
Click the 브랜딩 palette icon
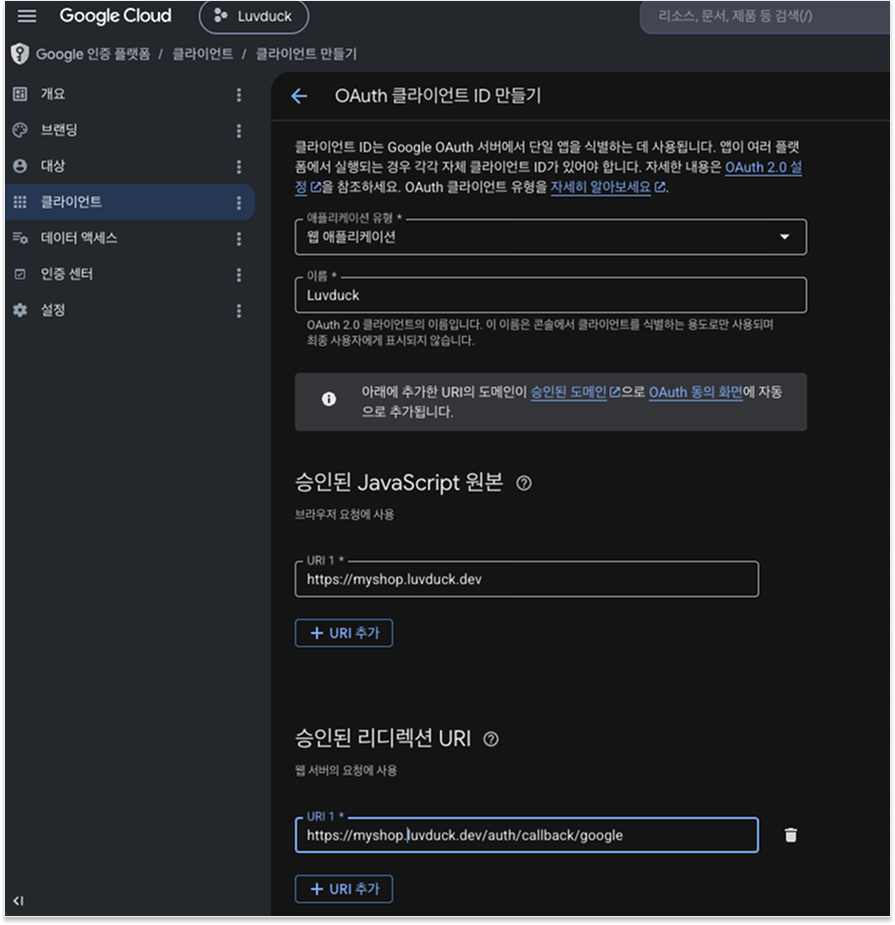[x=20, y=130]
